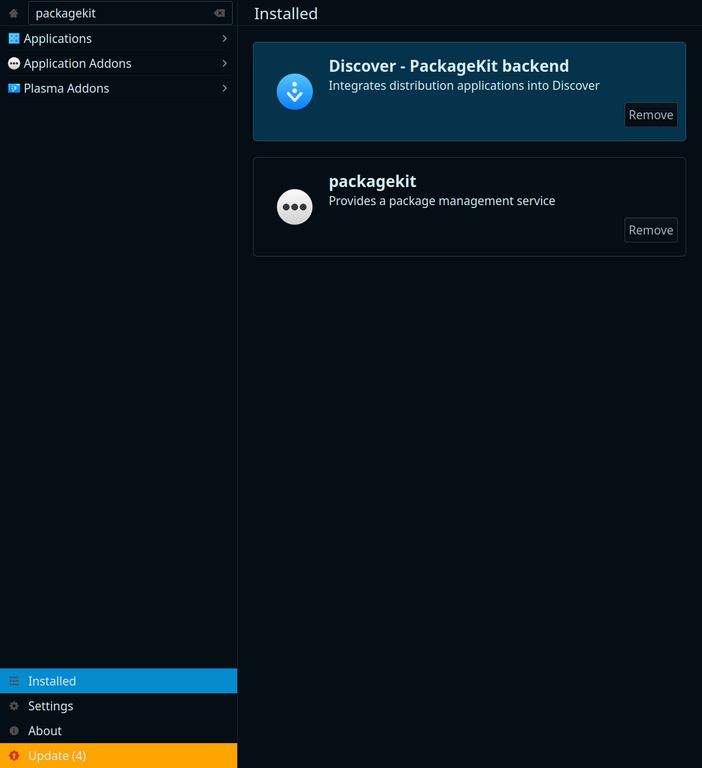Image resolution: width=702 pixels, height=768 pixels.
Task: Open the Update (4) page label
Action: click(x=57, y=756)
